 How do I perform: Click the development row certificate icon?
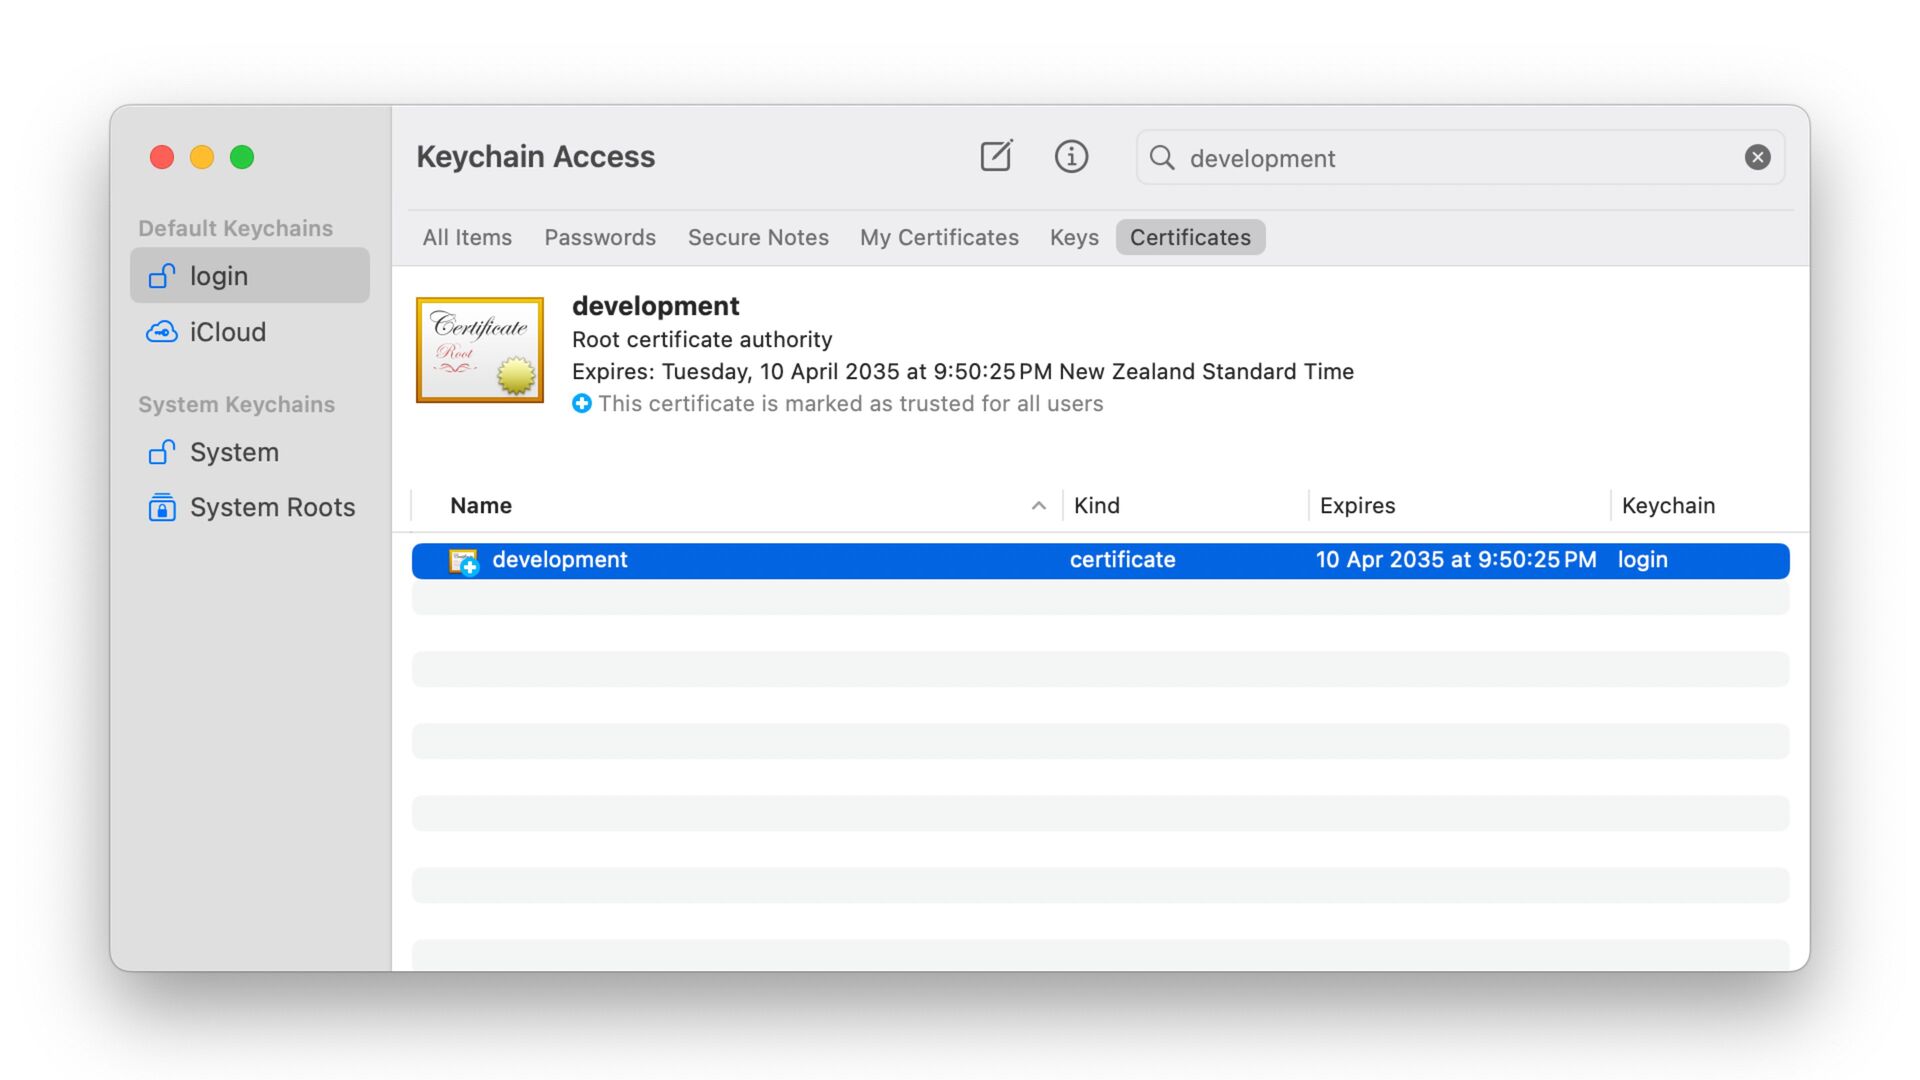click(463, 561)
